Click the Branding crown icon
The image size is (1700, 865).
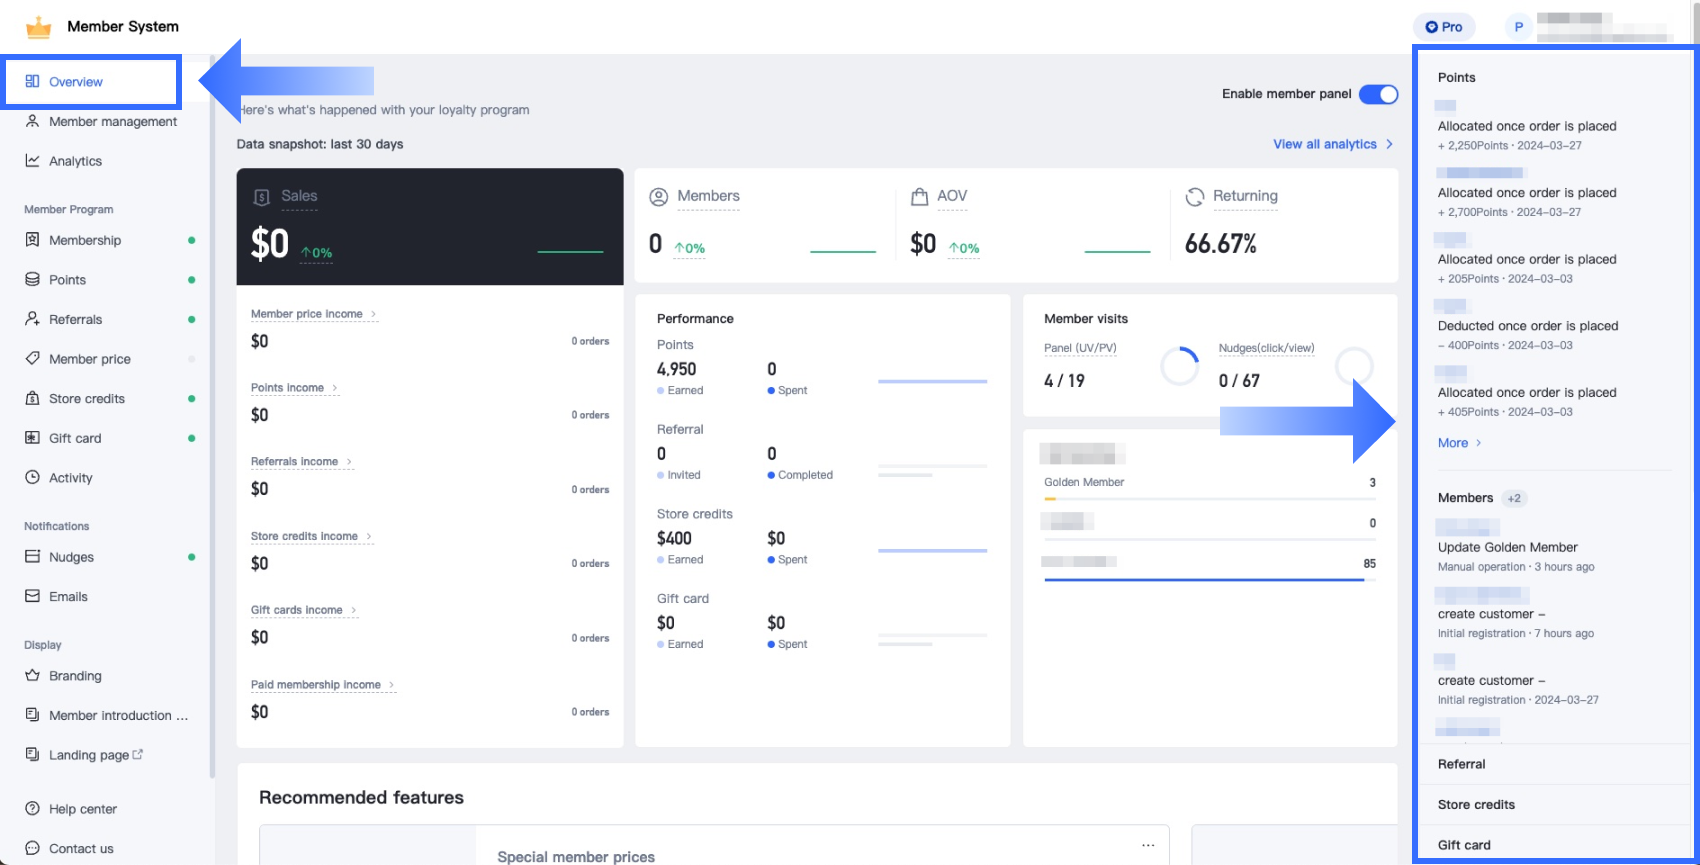point(32,676)
